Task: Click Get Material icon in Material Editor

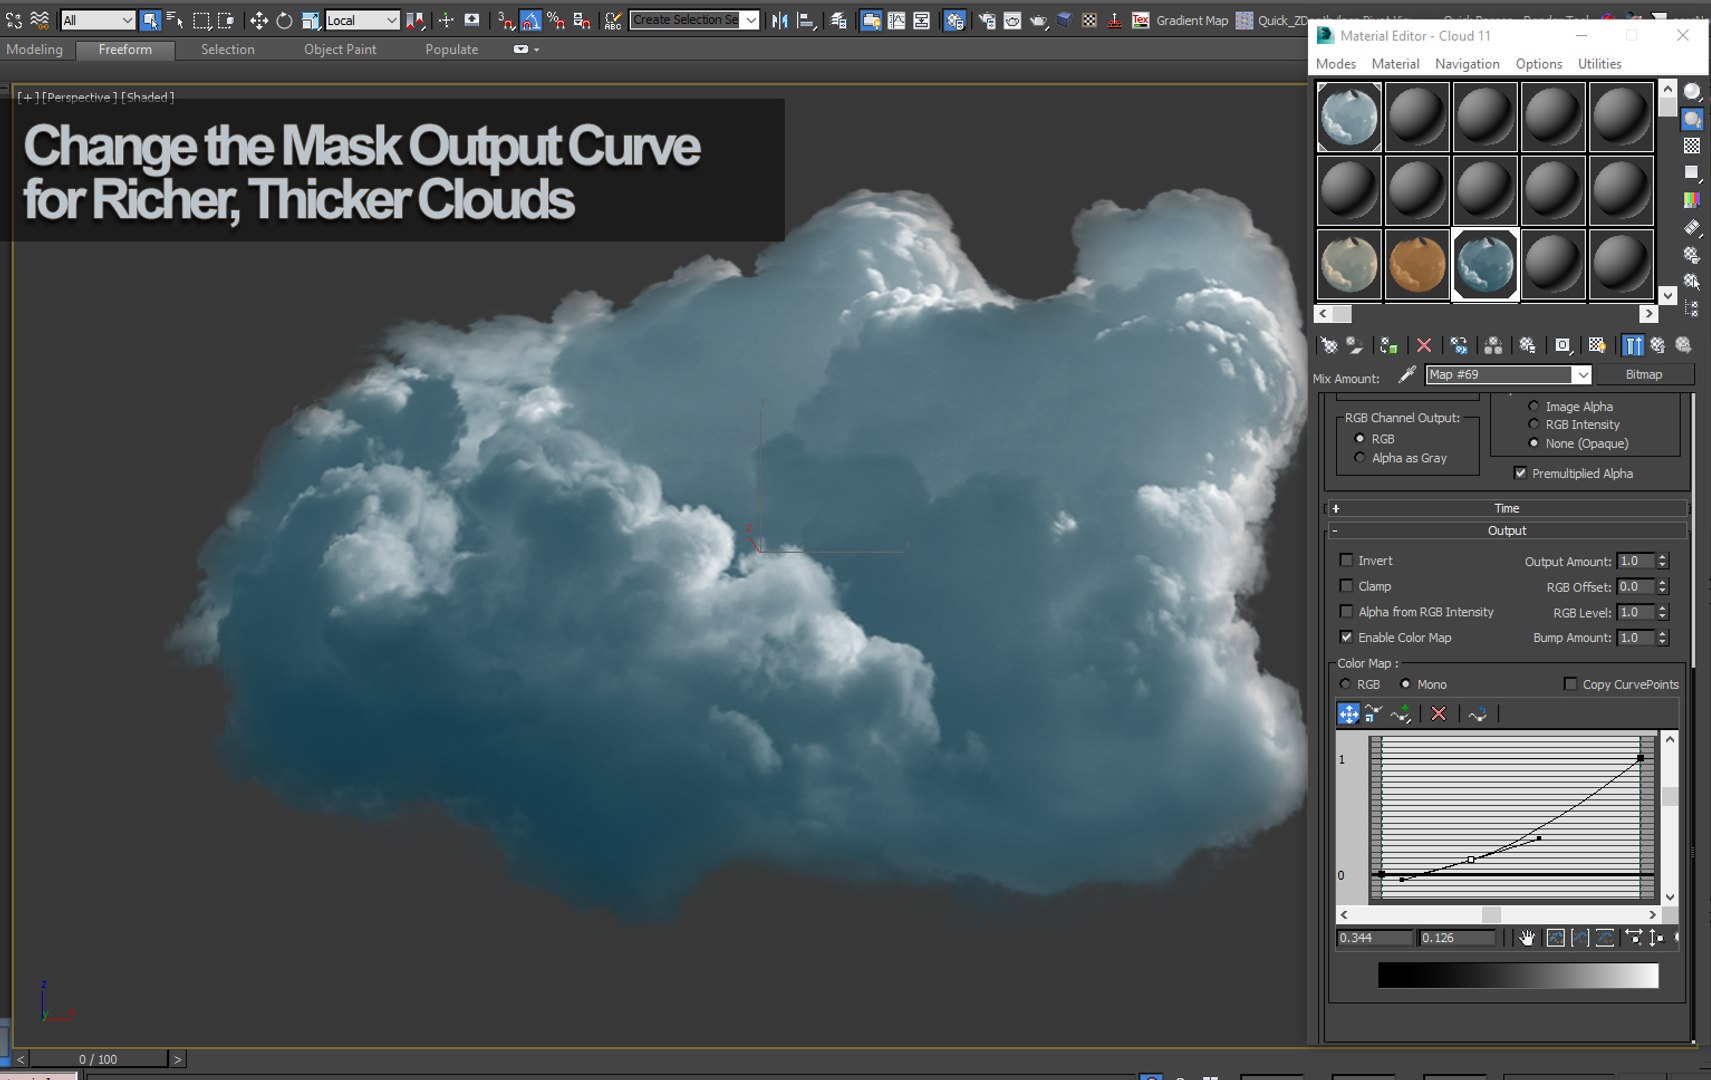Action: click(1329, 345)
